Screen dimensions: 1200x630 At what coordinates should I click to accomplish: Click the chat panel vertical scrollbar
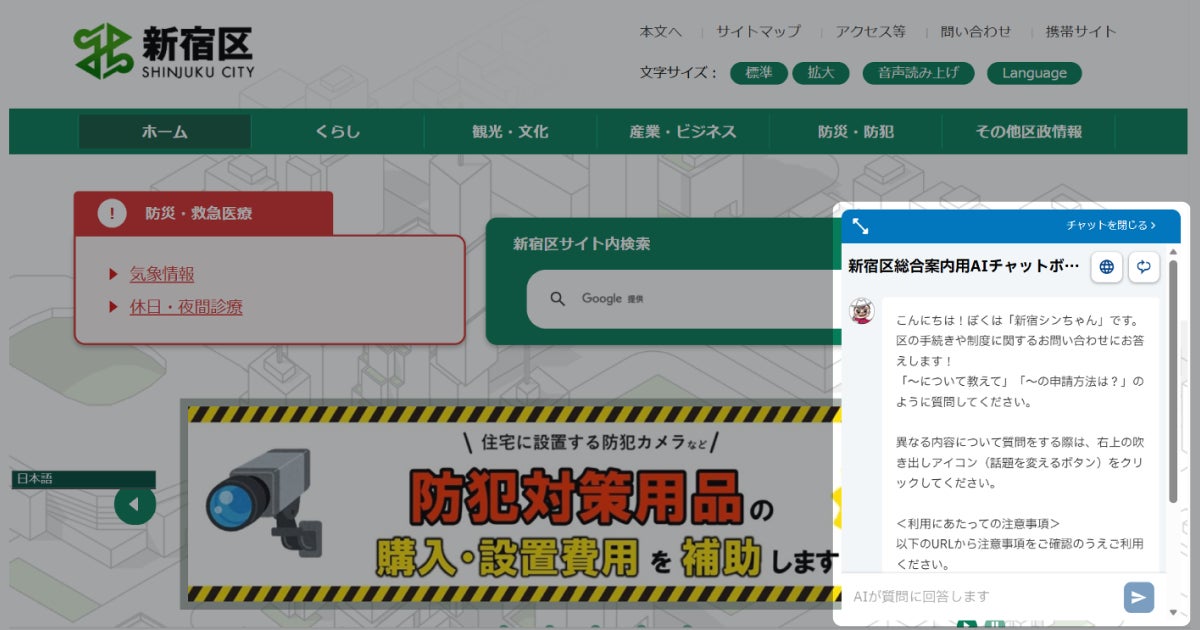(1174, 380)
